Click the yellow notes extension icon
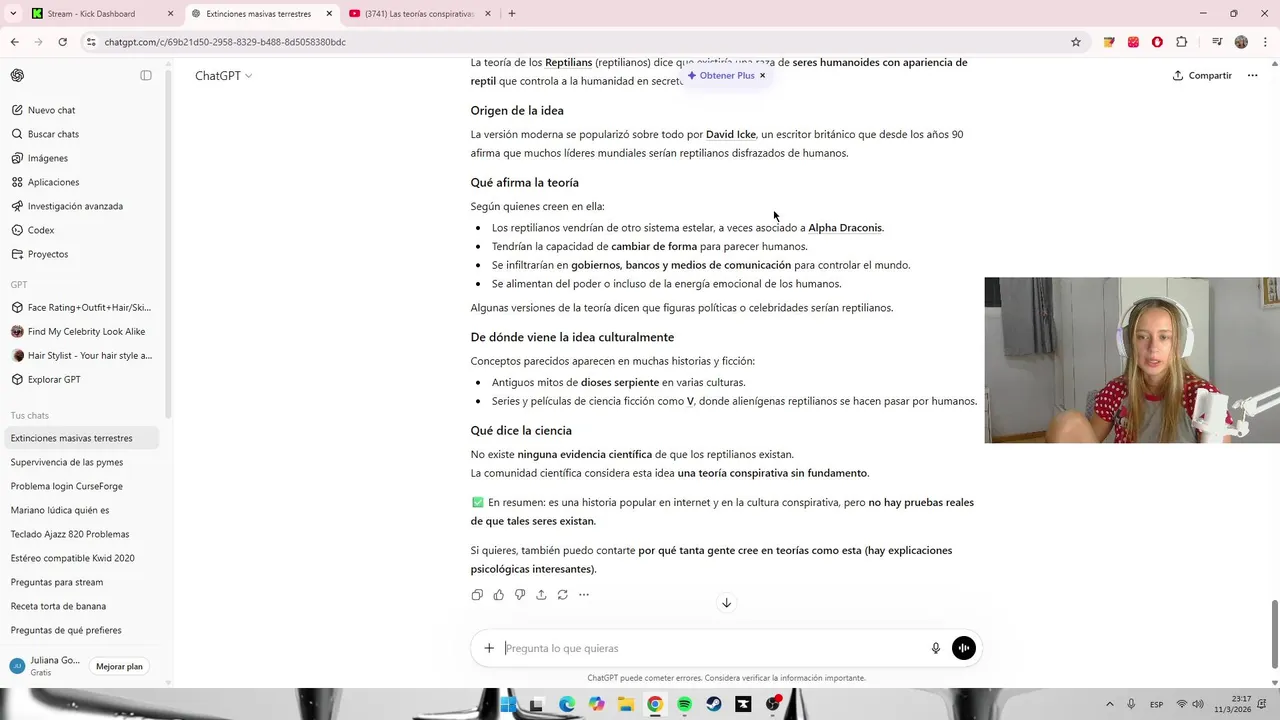1280x720 pixels. click(1109, 42)
